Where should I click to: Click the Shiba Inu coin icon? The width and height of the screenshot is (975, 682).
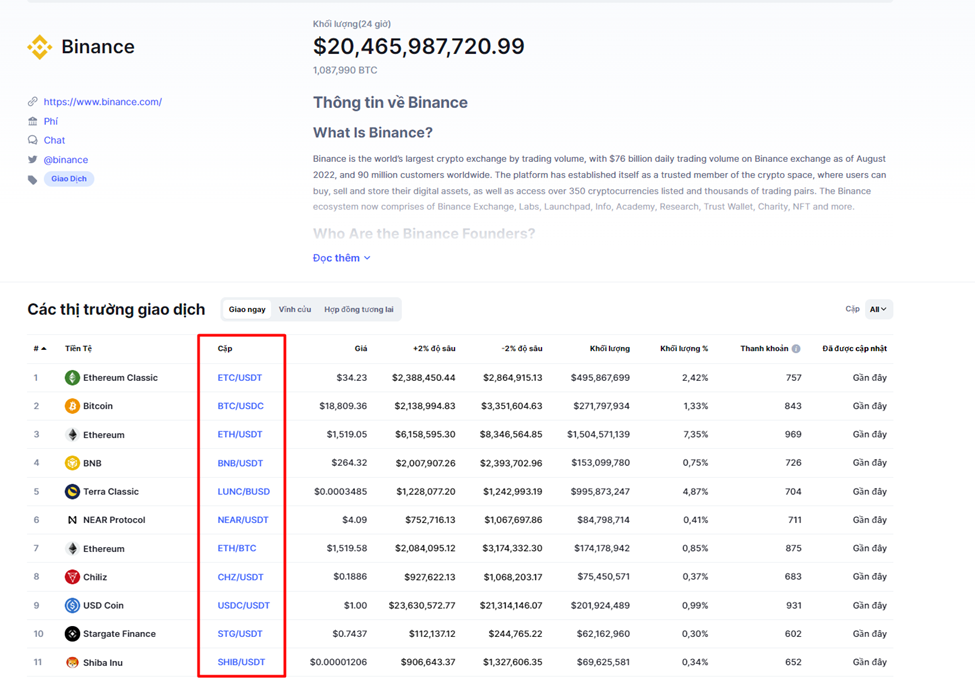coord(72,662)
